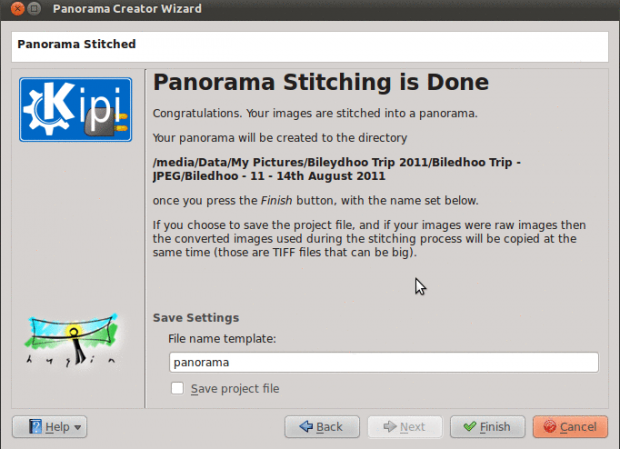Click the Save Settings section label
620x449 pixels.
click(196, 318)
